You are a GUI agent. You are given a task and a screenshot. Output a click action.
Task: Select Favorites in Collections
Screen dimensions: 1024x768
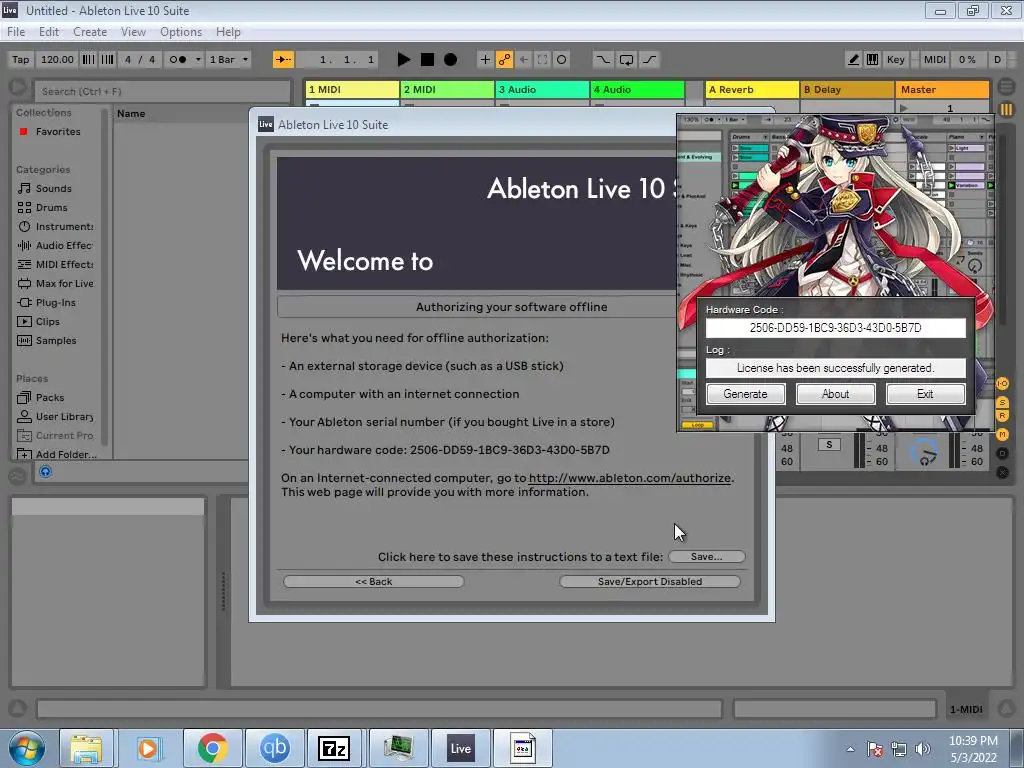pos(58,131)
